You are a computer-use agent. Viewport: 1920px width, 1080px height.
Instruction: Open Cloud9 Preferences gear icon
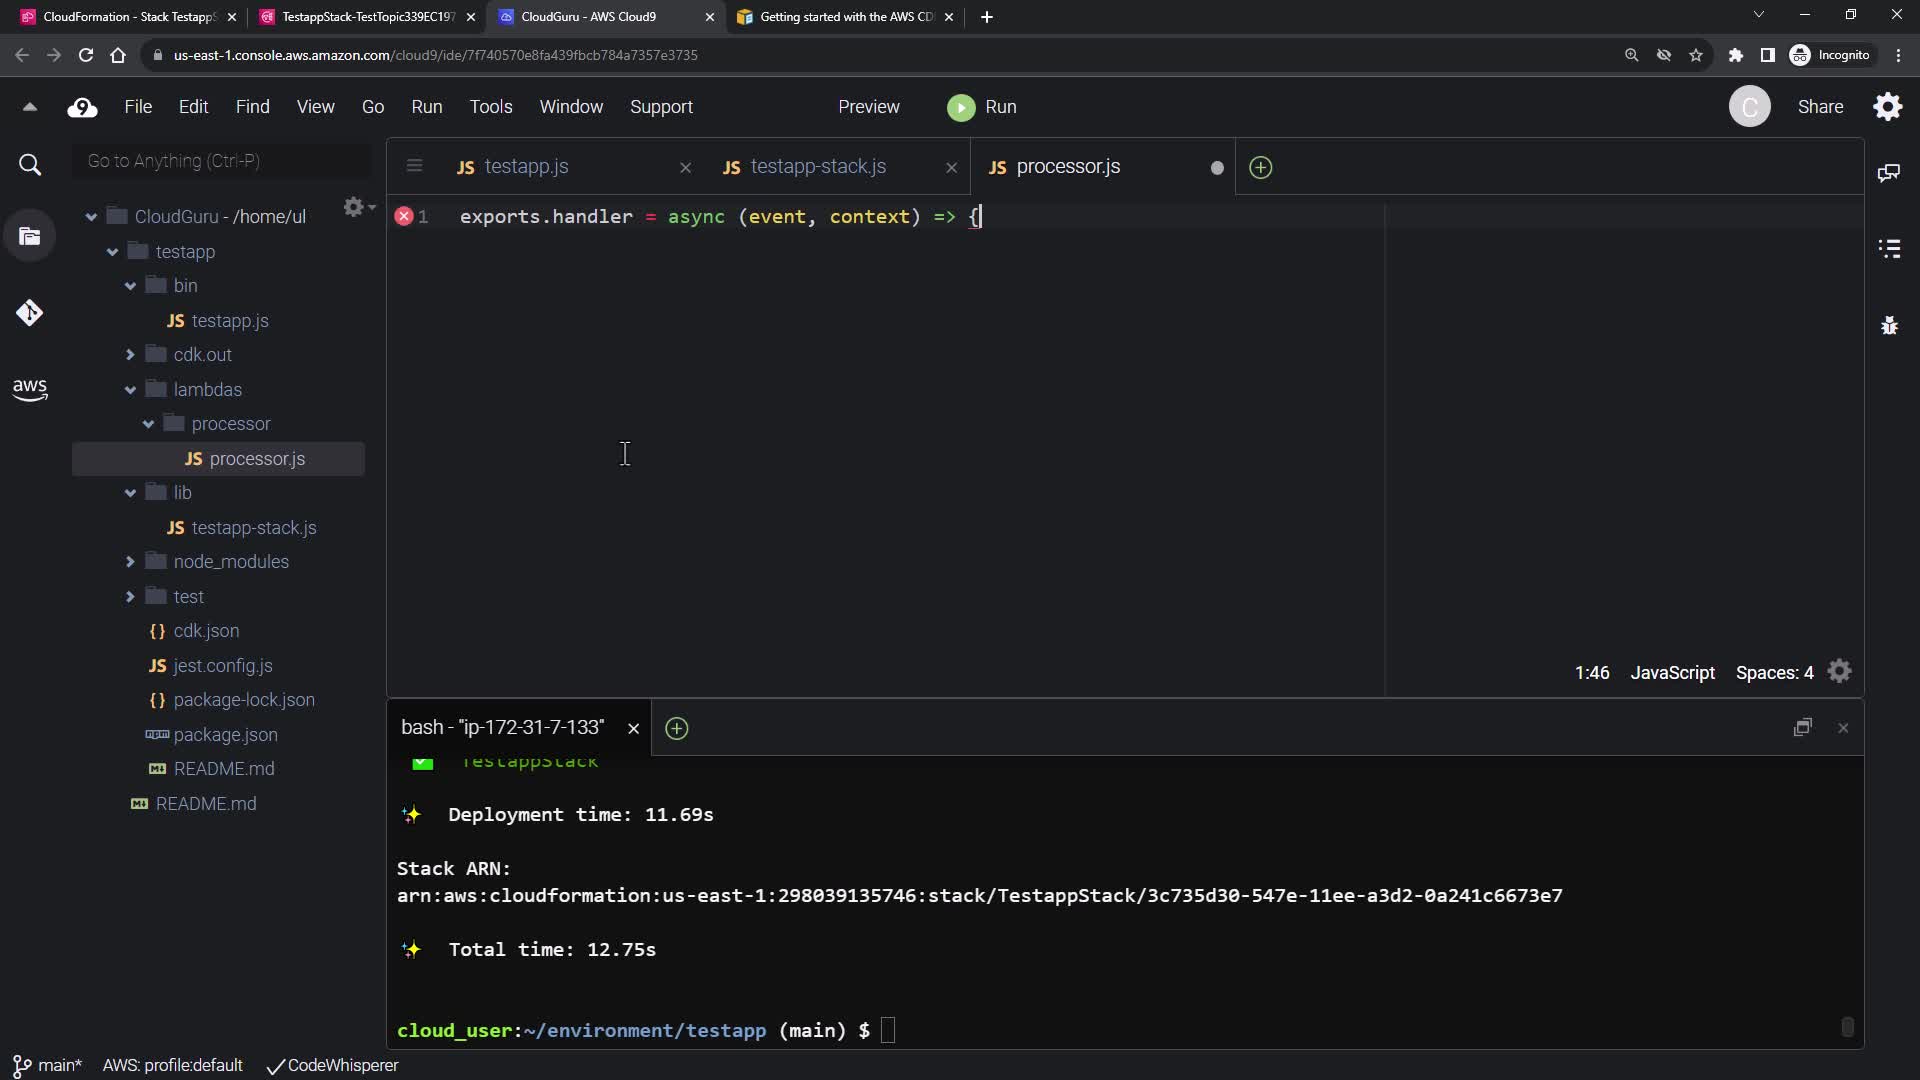coord(1887,107)
